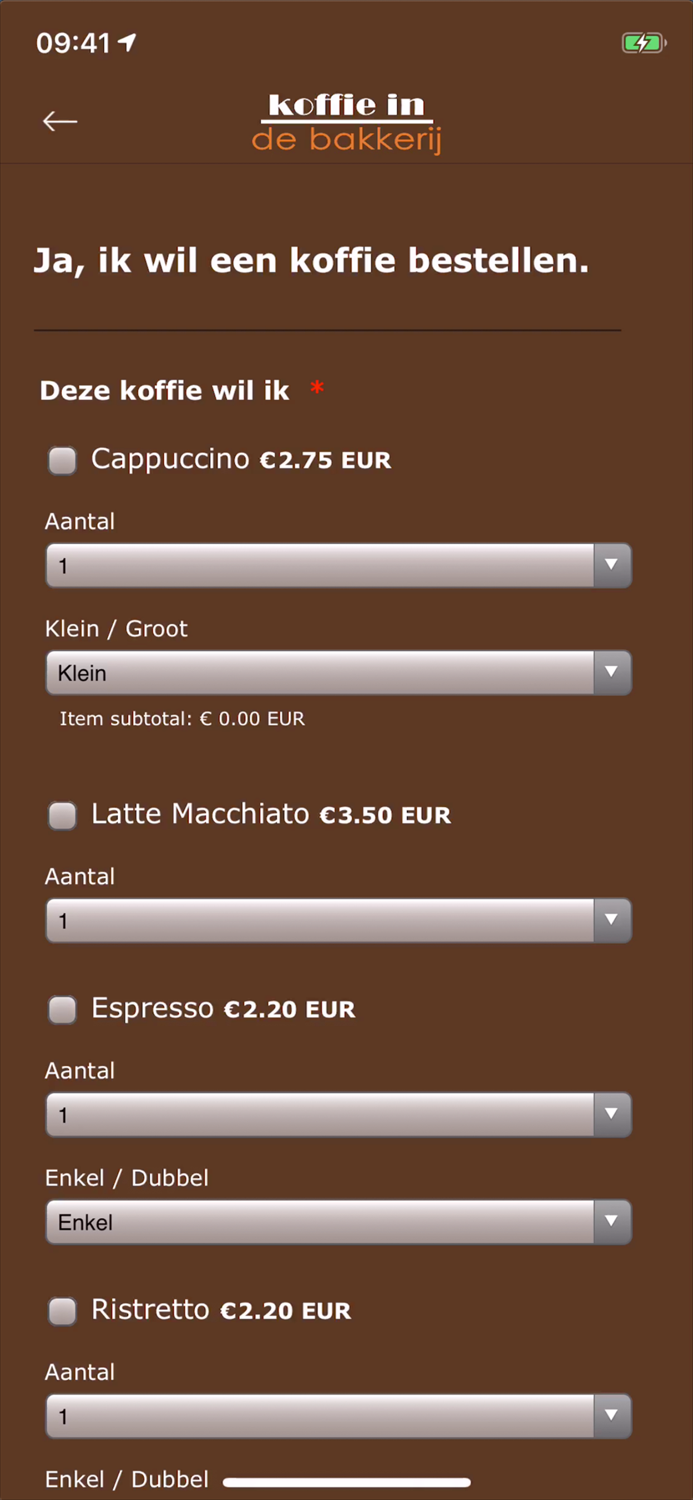Click the Cappuccino Aantal dropdown arrow icon
Viewport: 693px width, 1500px height.
611,565
